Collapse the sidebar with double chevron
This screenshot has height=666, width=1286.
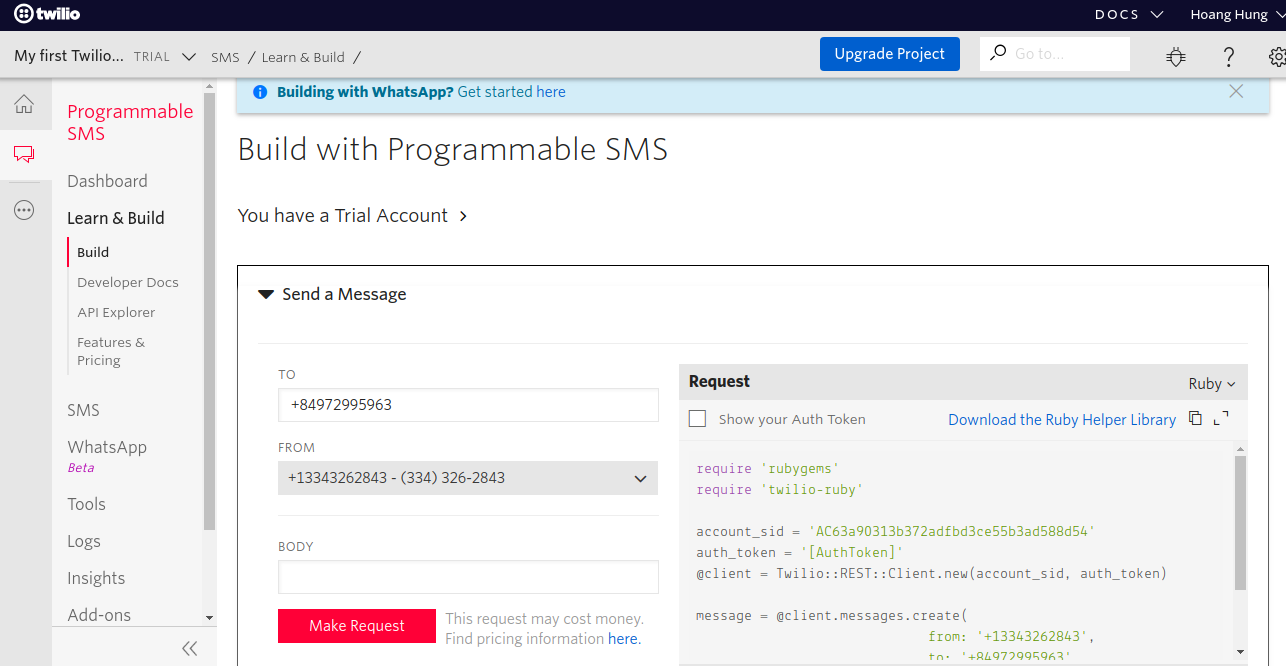pos(190,648)
